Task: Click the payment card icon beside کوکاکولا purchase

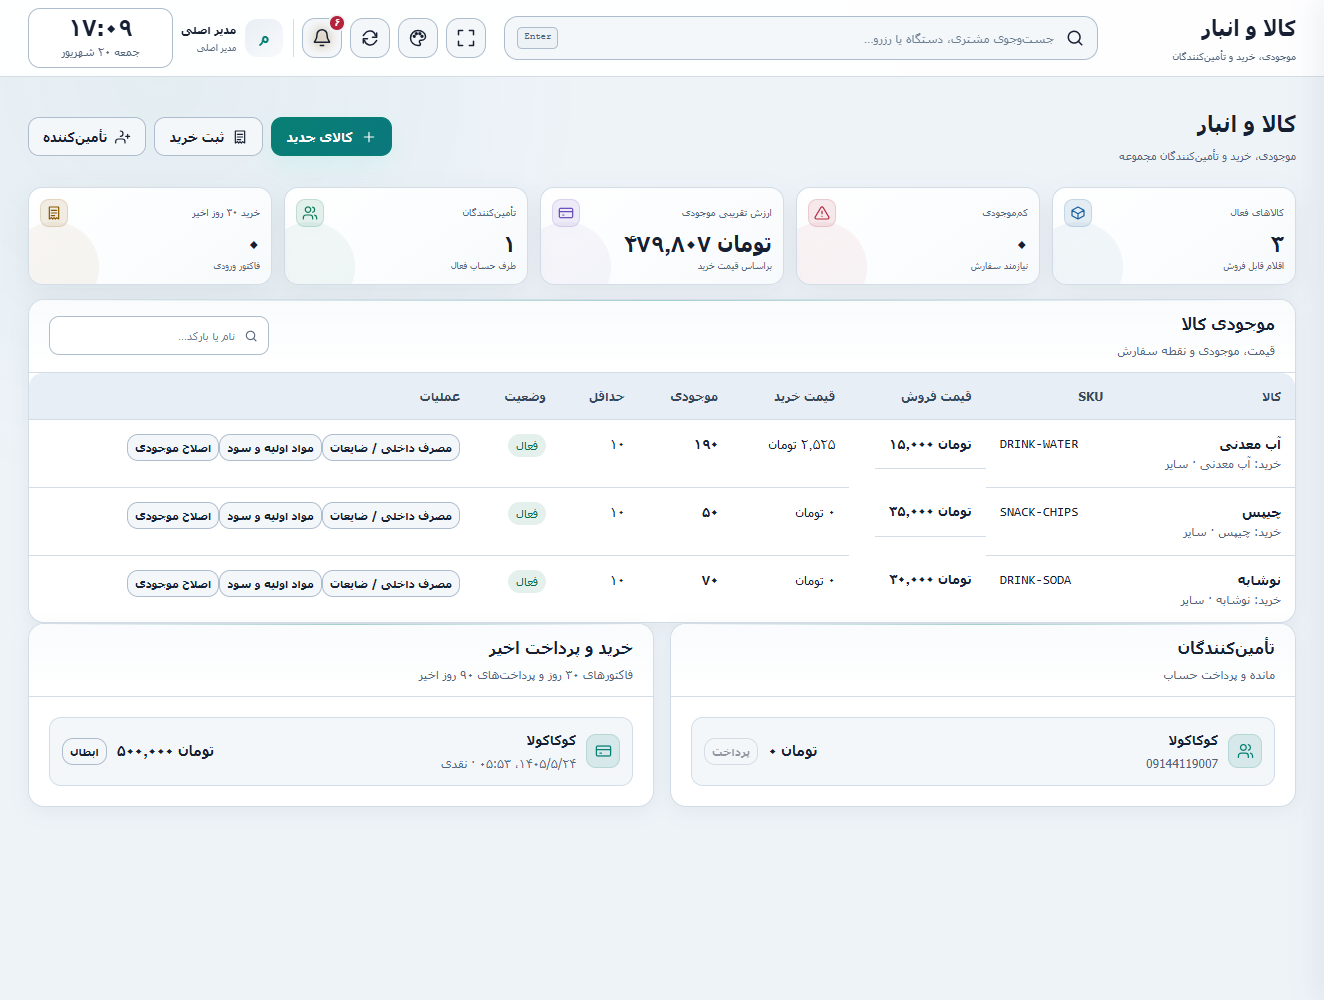Action: (x=603, y=751)
